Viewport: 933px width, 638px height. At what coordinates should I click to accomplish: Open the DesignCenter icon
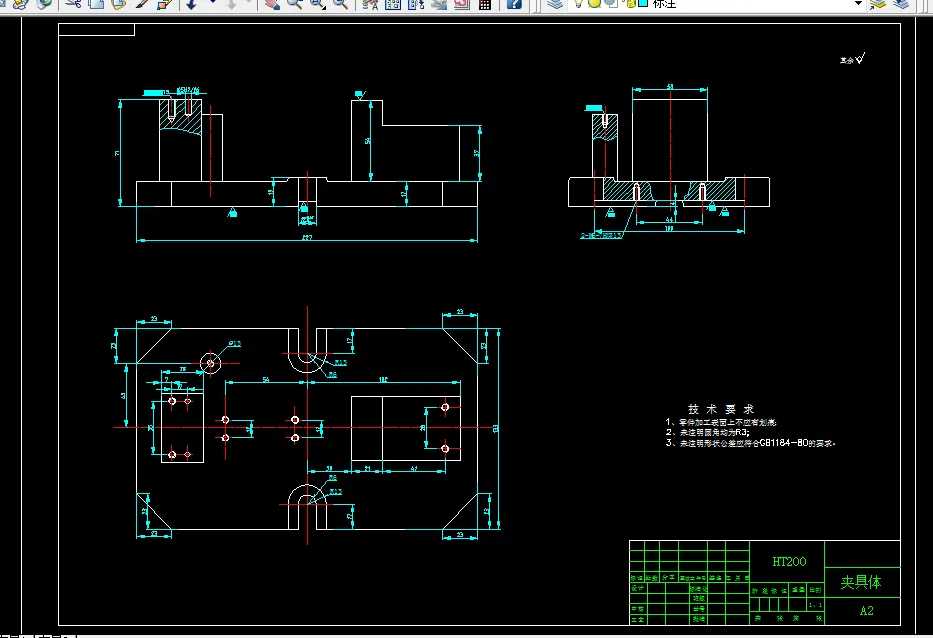[393, 4]
